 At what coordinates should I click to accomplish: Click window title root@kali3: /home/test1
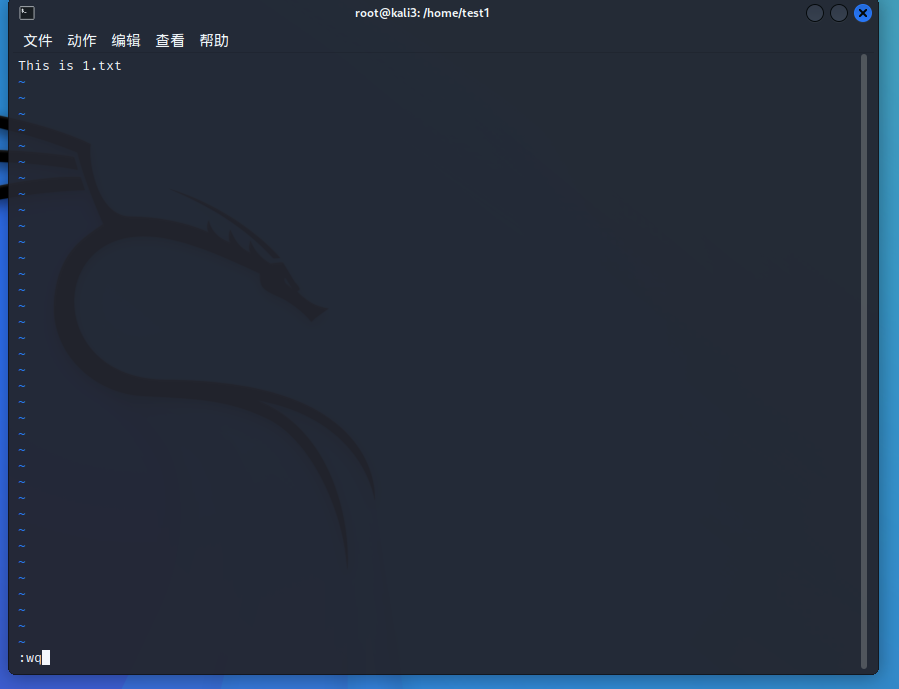tap(422, 13)
